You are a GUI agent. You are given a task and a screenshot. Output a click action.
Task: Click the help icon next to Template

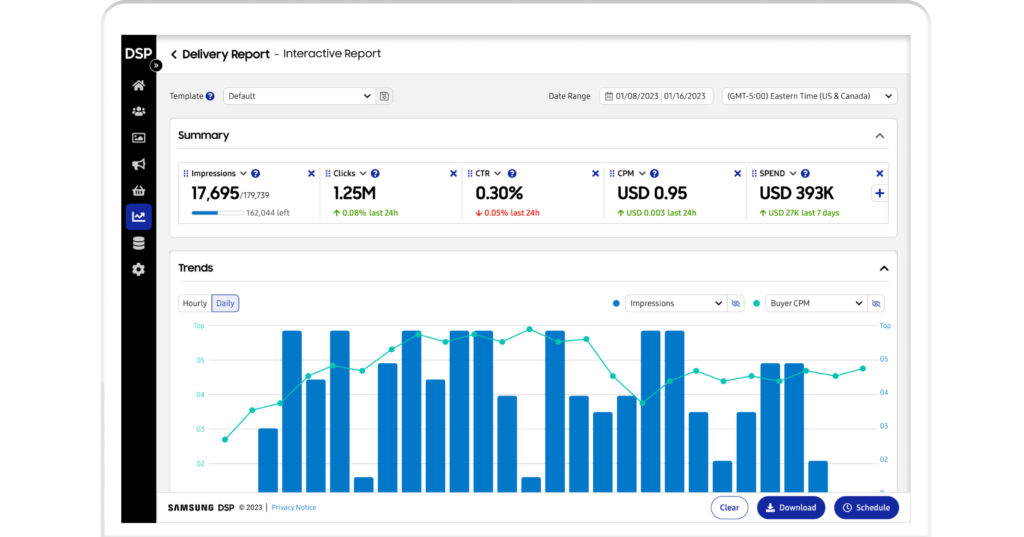210,96
